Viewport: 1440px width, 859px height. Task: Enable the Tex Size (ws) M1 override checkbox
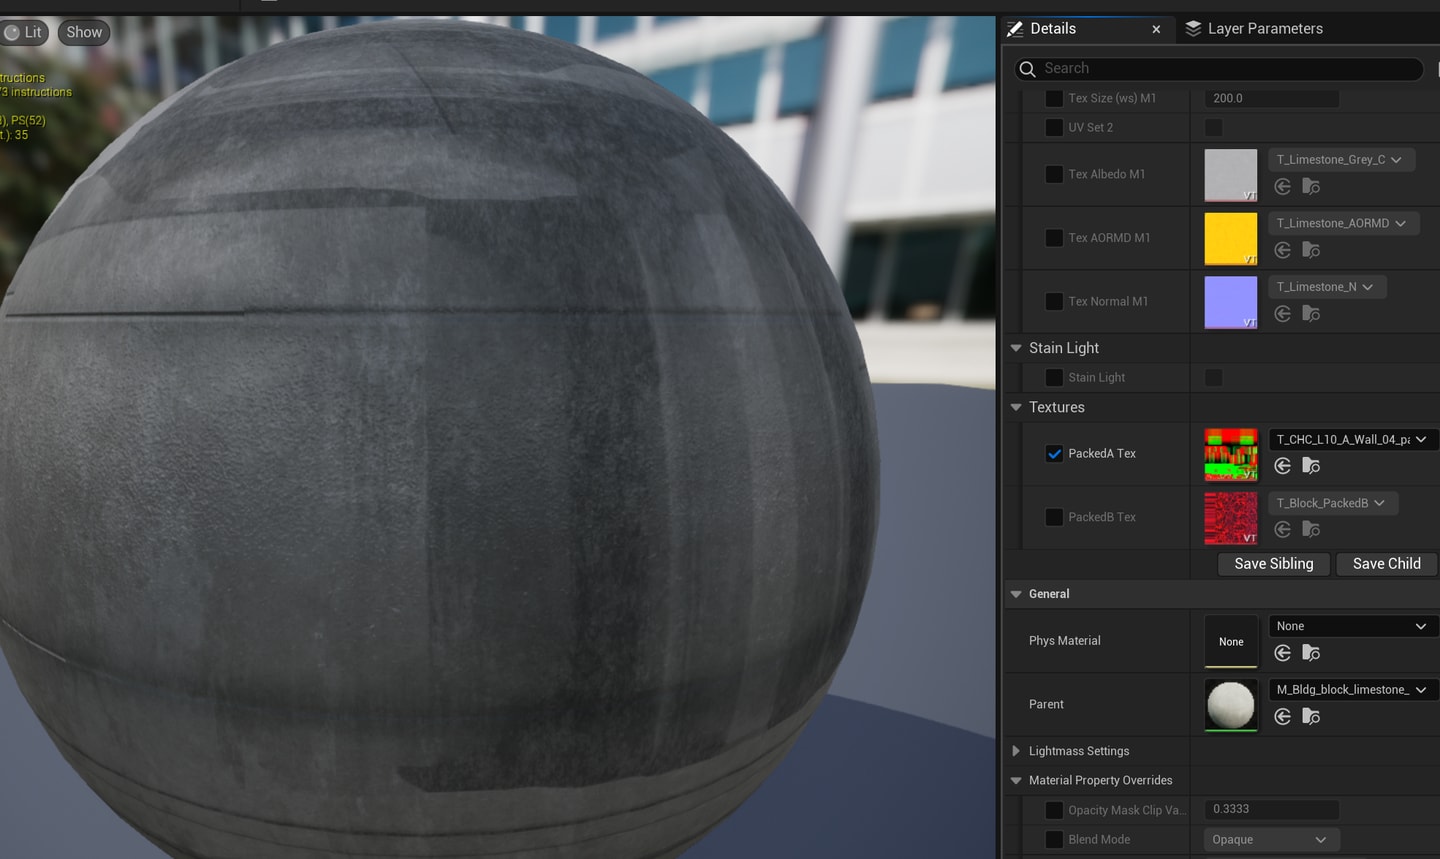pos(1054,98)
